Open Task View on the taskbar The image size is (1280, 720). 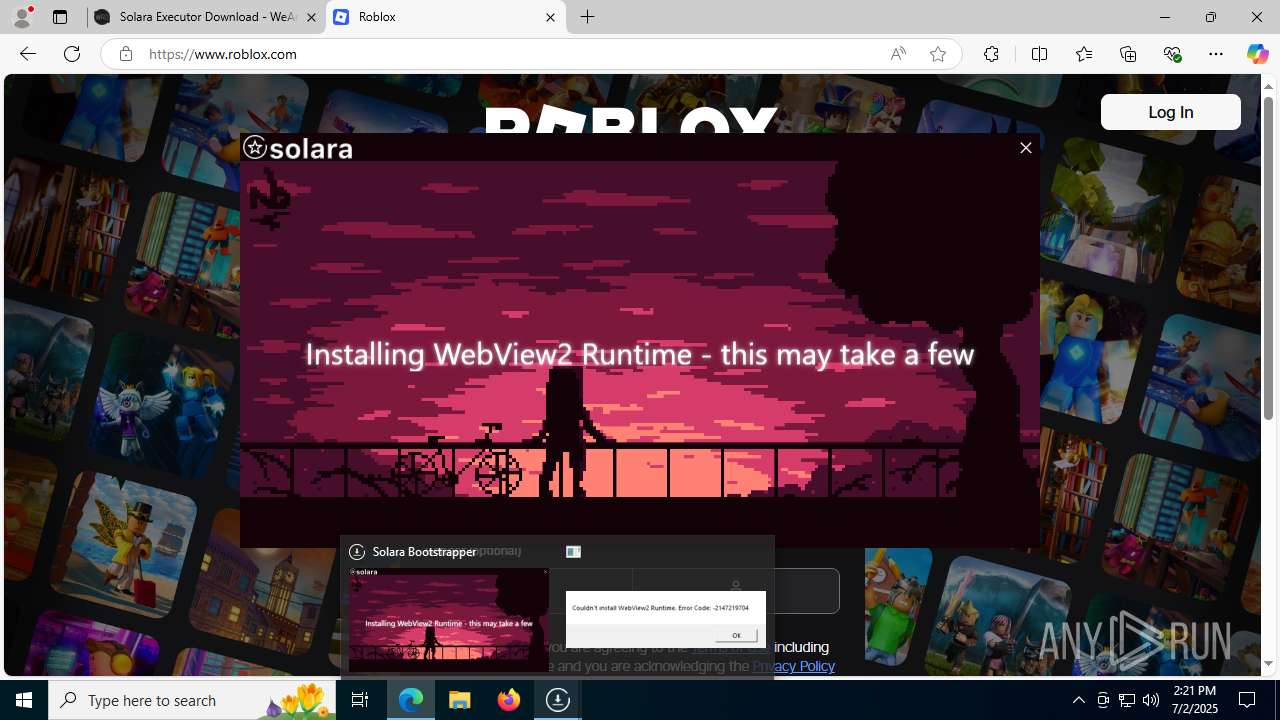[360, 700]
